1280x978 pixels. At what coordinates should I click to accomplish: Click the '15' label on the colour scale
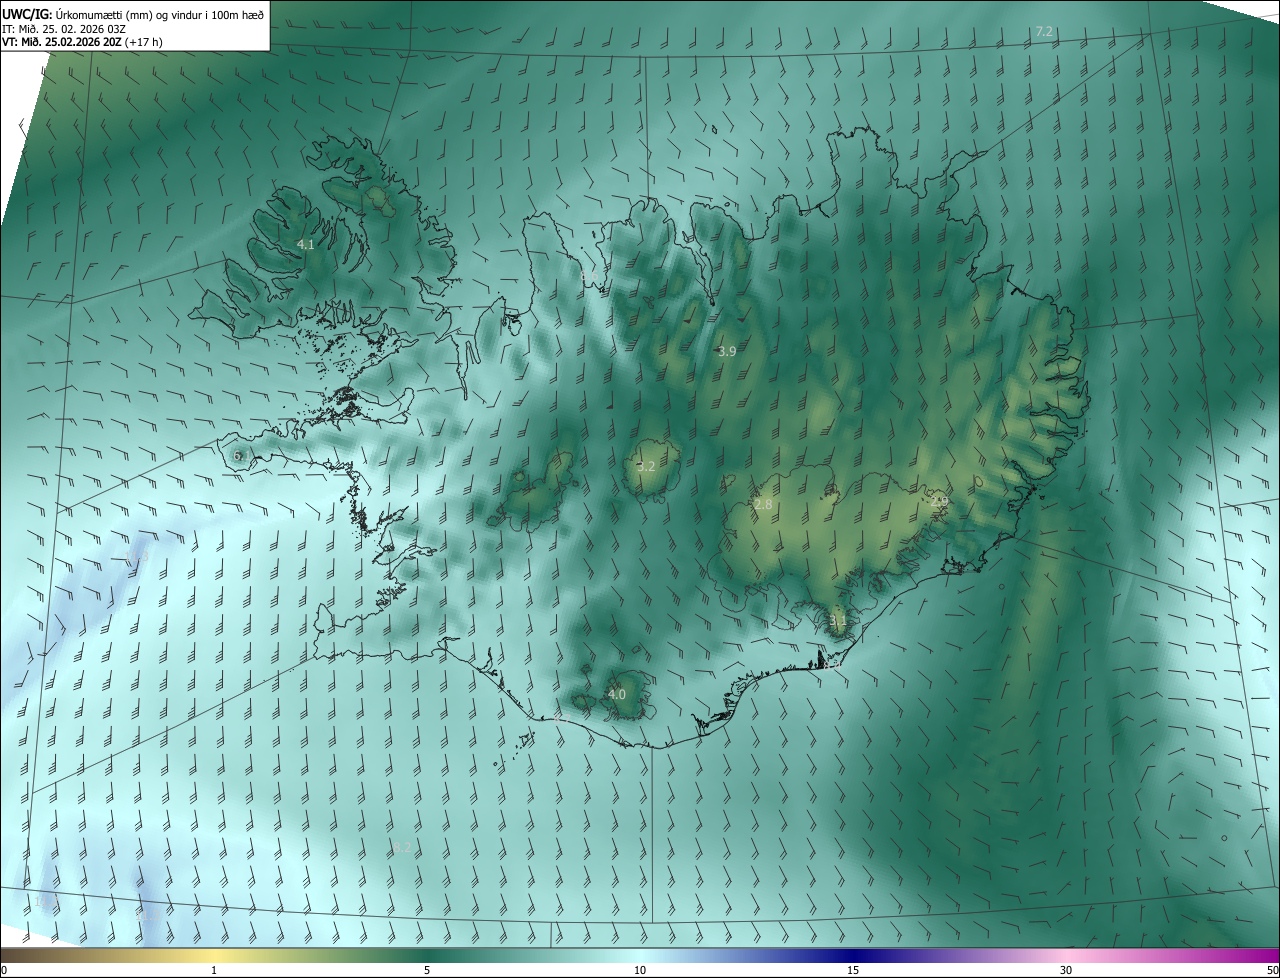coord(853,970)
